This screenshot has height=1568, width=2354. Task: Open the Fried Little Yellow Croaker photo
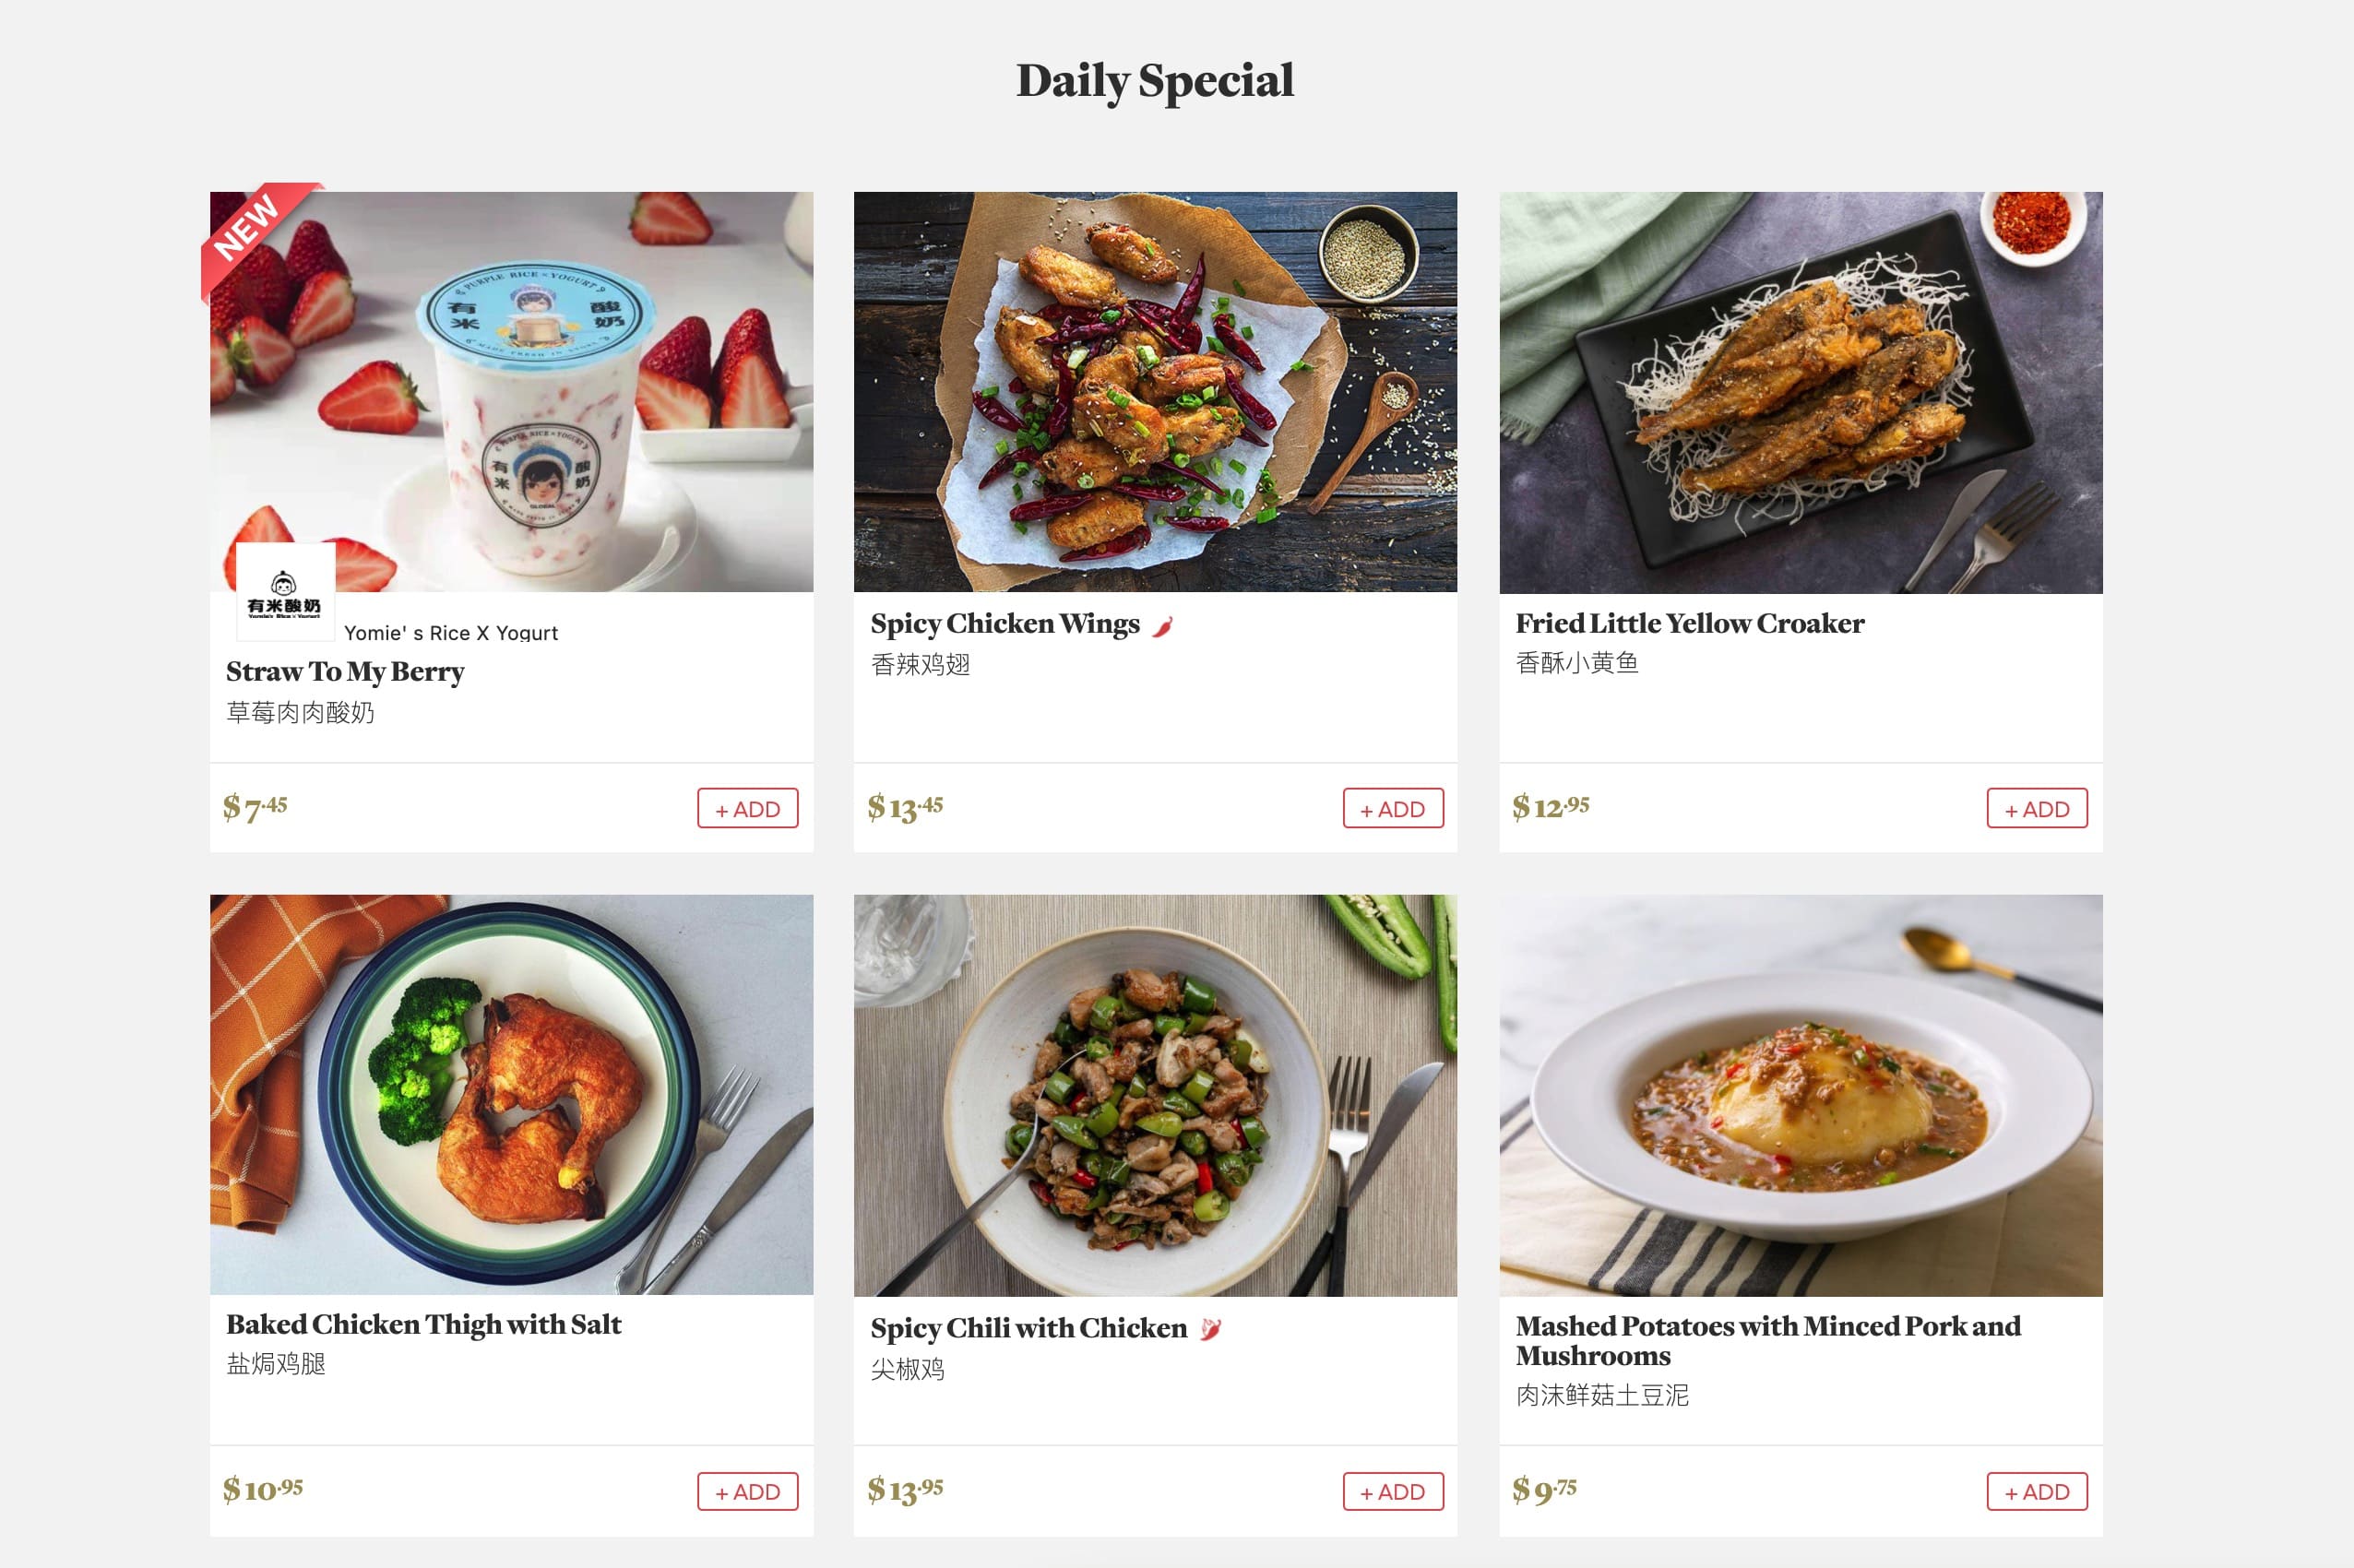click(x=1800, y=392)
